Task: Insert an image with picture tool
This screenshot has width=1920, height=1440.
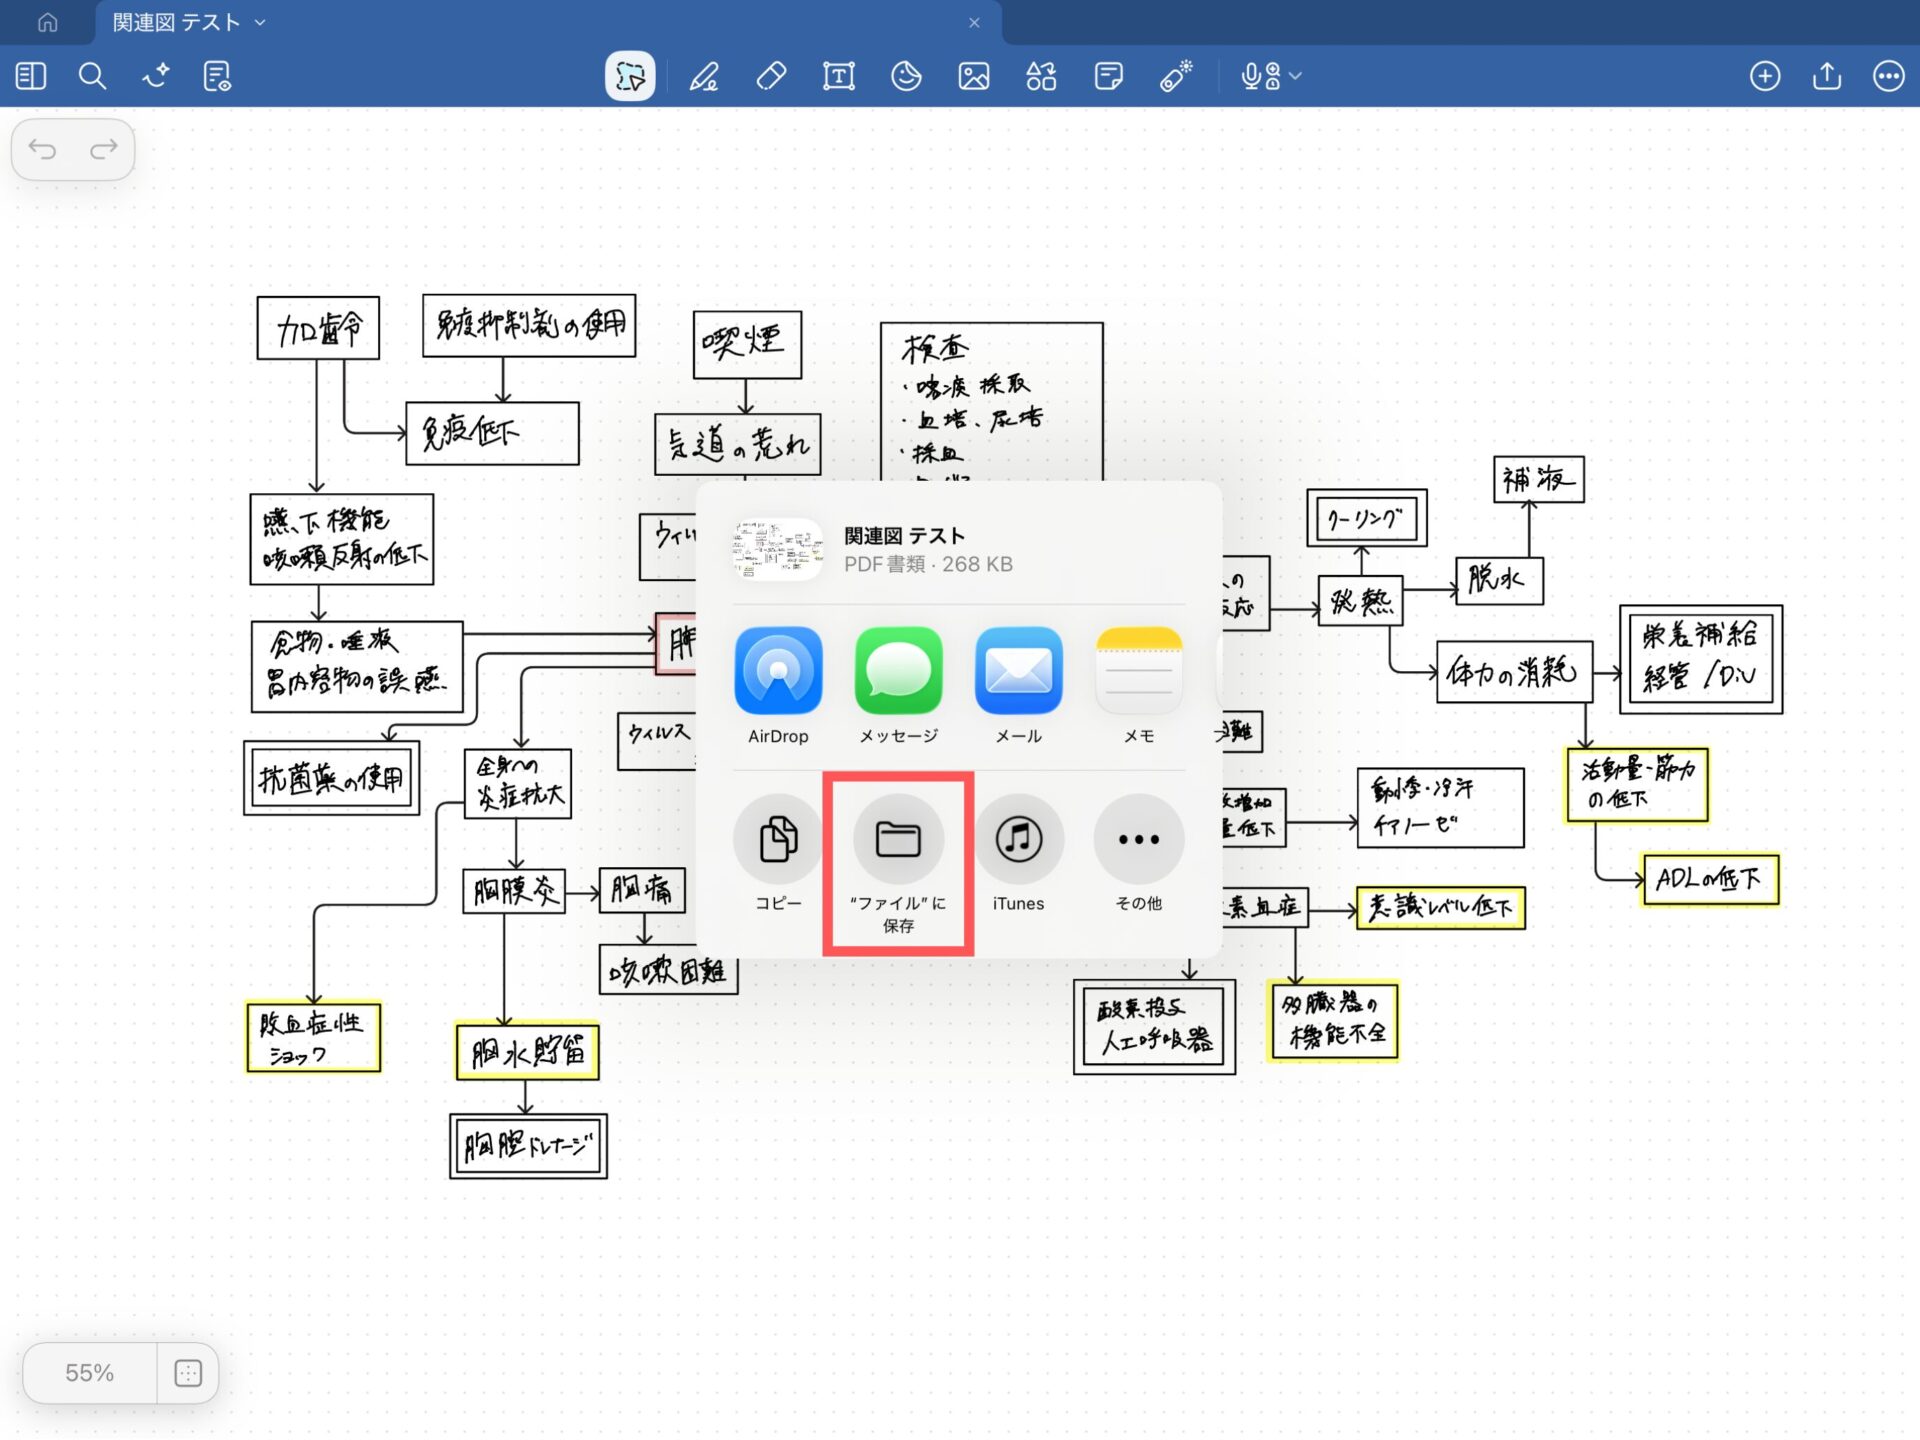Action: 973,76
